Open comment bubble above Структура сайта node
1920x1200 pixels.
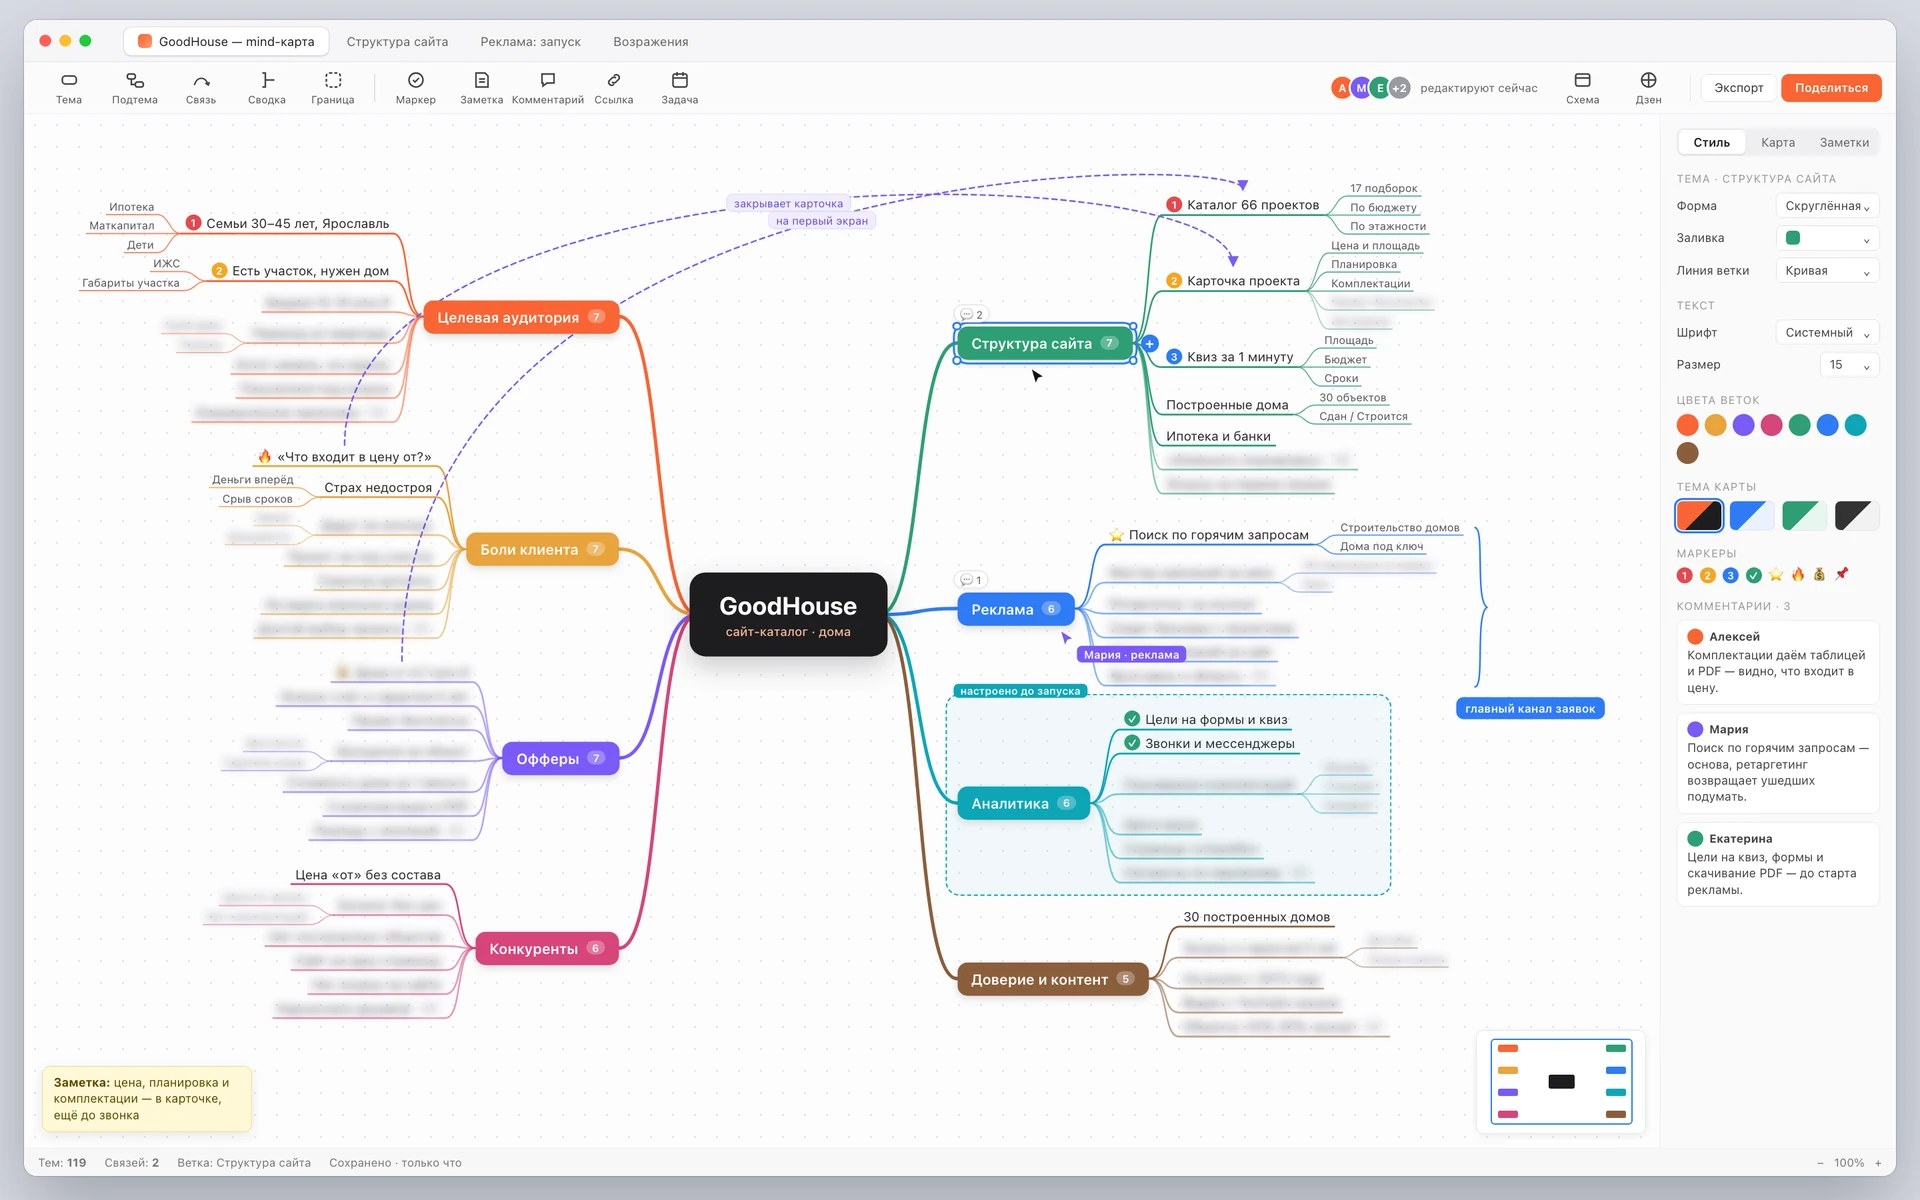[x=971, y=314]
